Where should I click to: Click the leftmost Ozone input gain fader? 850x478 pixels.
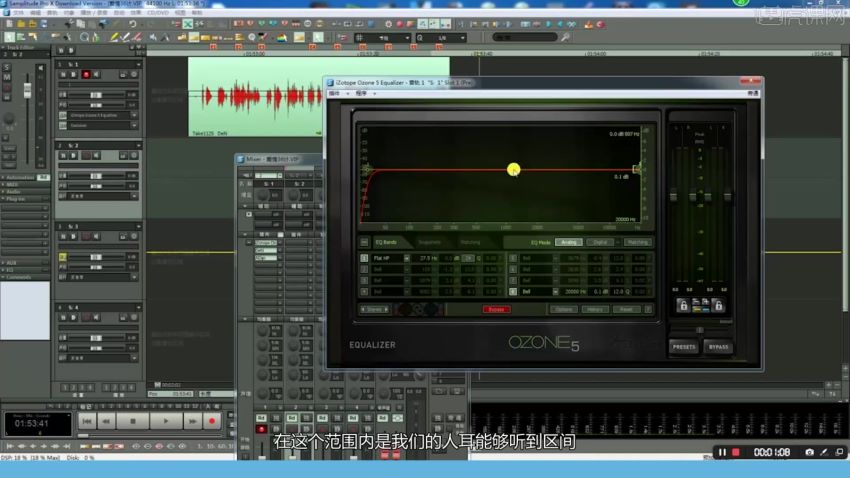click(674, 195)
